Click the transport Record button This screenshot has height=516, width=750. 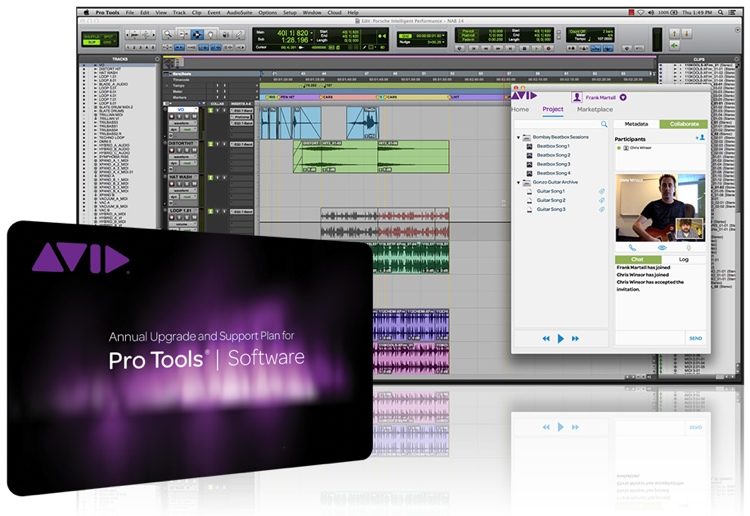[549, 48]
